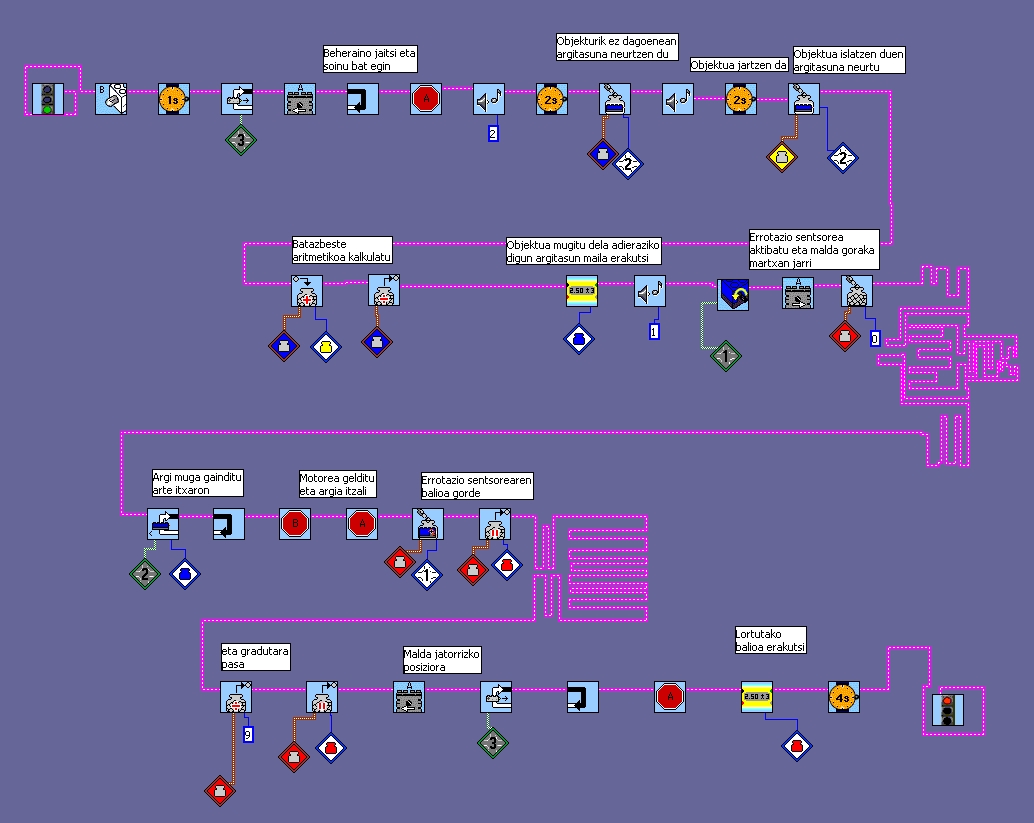This screenshot has height=823, width=1034.
Task: Select the jump arrow block under 'Beheraino jaitsi eta'
Action: point(363,99)
